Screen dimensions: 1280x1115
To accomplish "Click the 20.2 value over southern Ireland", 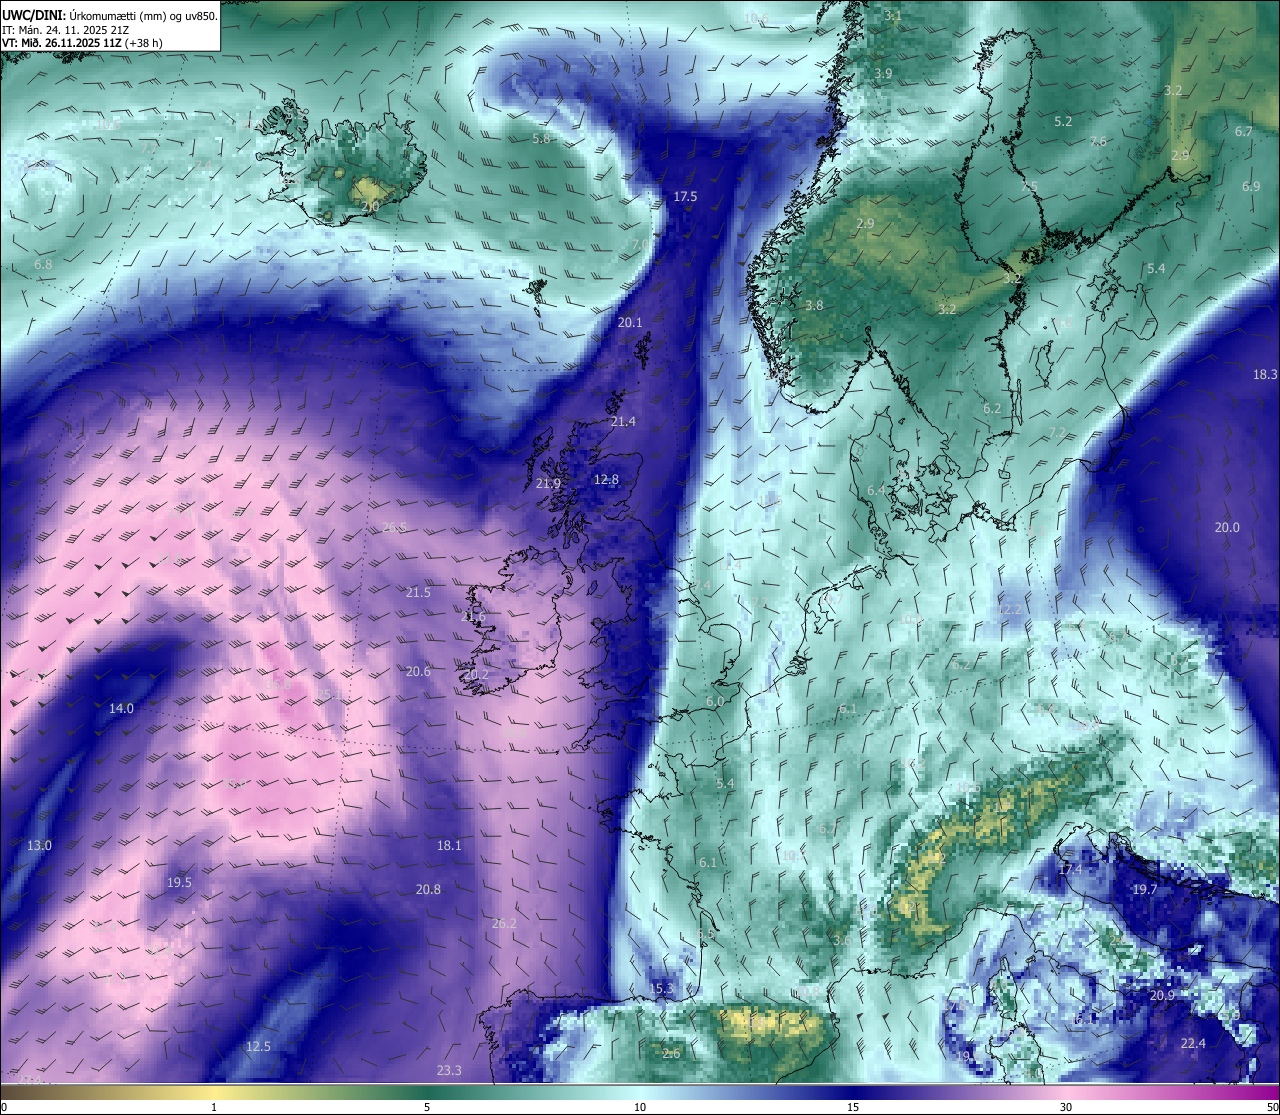I will 476,675.
